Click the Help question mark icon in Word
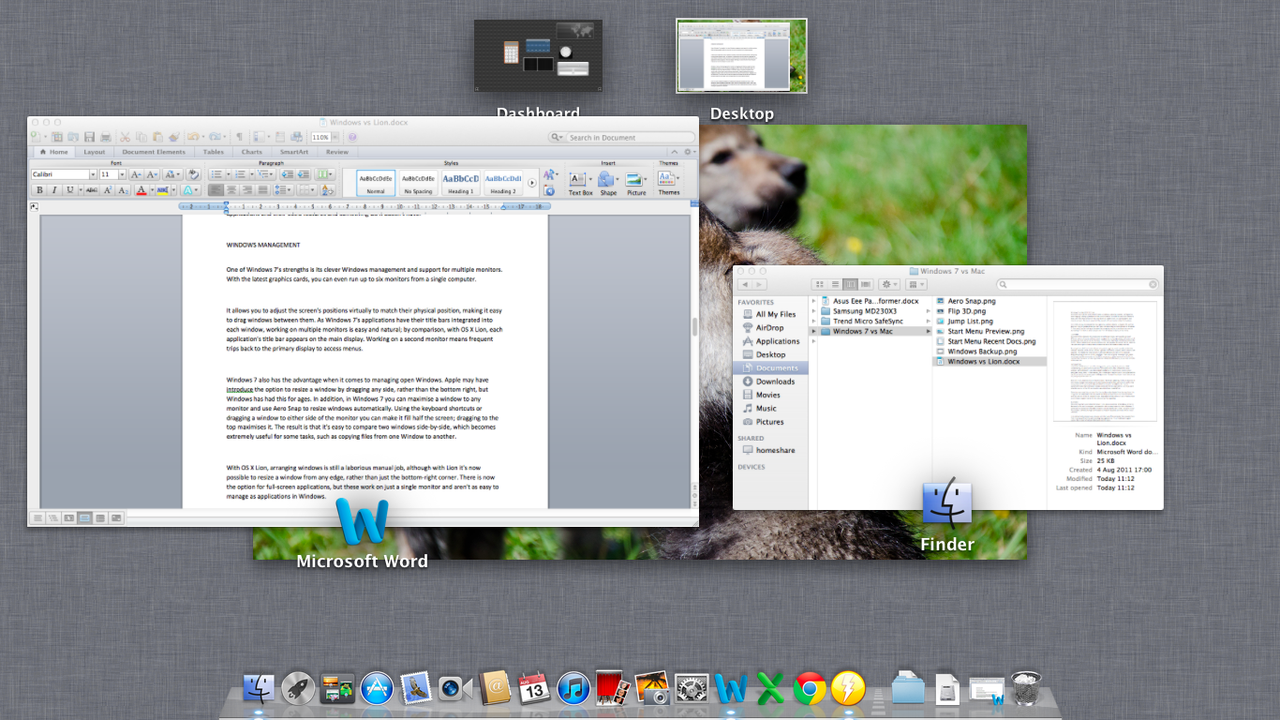 pos(352,137)
